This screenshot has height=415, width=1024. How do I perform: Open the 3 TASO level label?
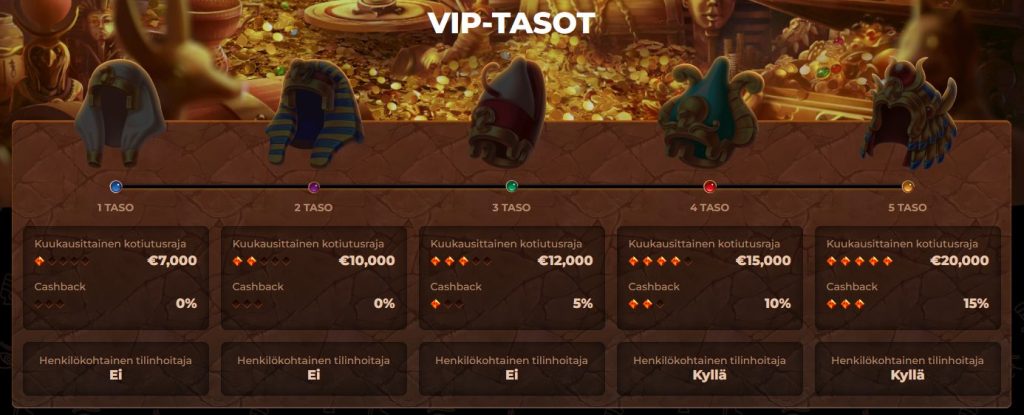[x=511, y=208]
